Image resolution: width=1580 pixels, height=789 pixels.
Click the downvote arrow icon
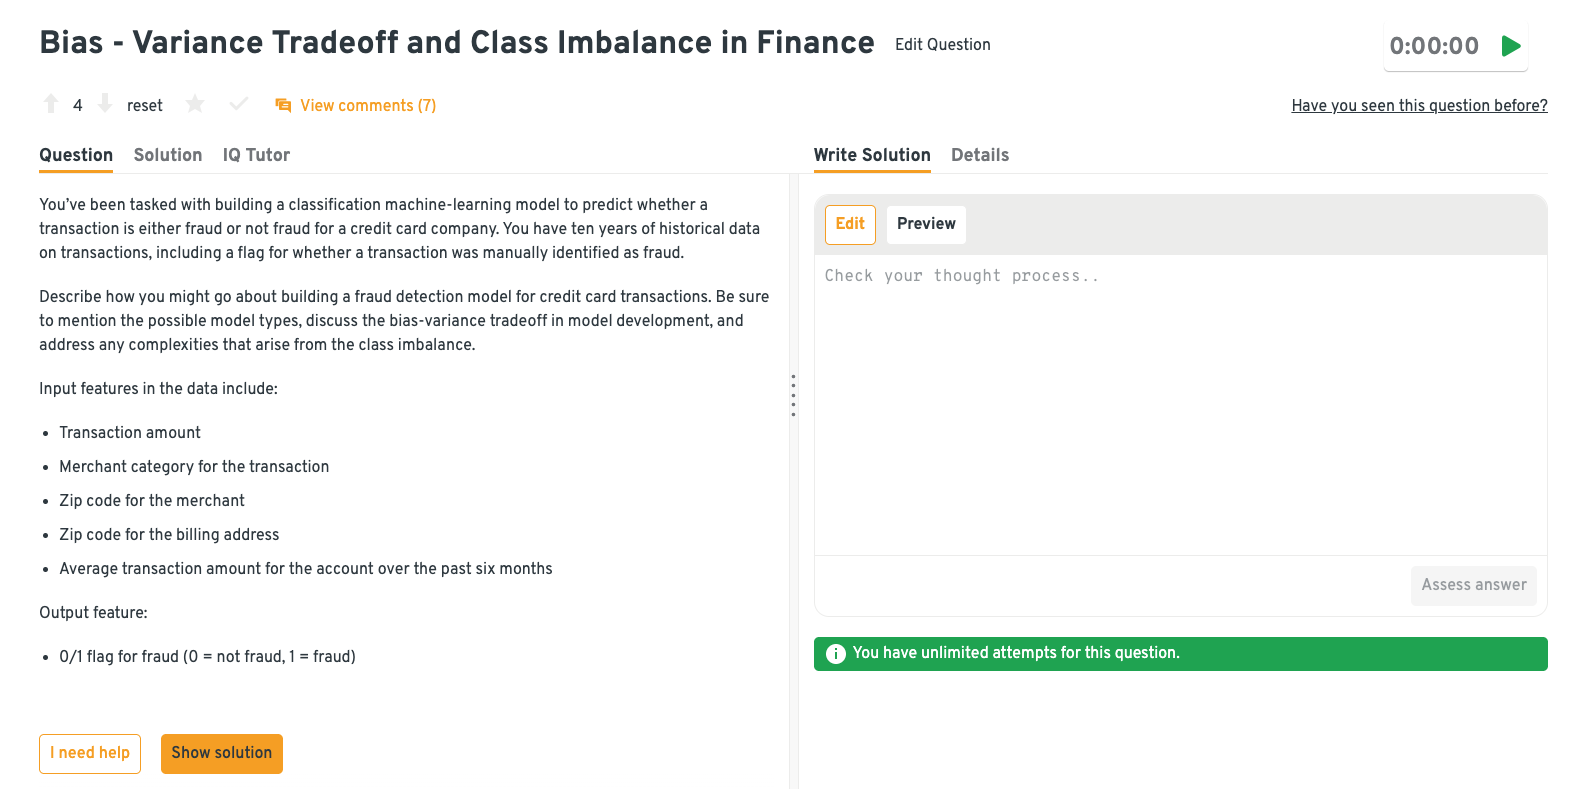pyautogui.click(x=105, y=104)
